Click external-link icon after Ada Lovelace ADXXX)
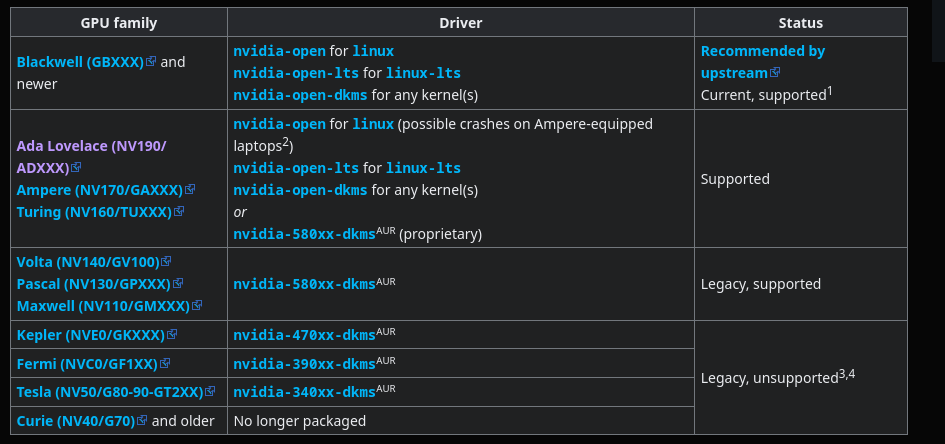The image size is (945, 444). coord(76,167)
